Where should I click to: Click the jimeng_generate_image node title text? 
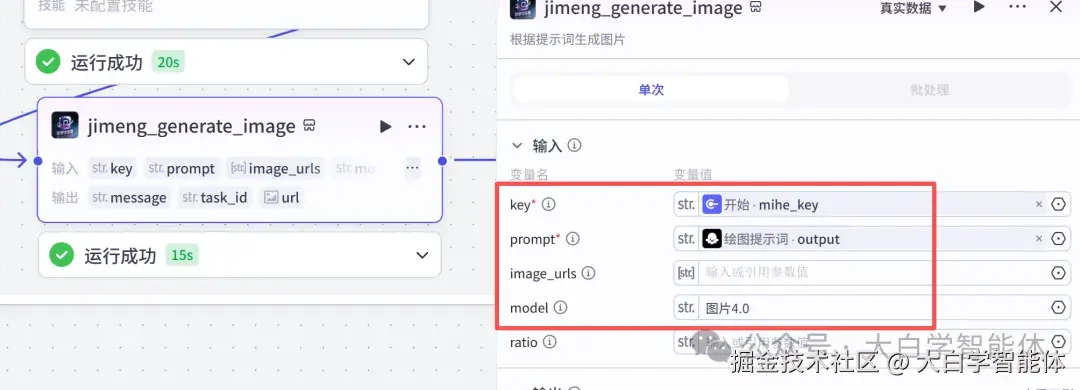click(191, 126)
